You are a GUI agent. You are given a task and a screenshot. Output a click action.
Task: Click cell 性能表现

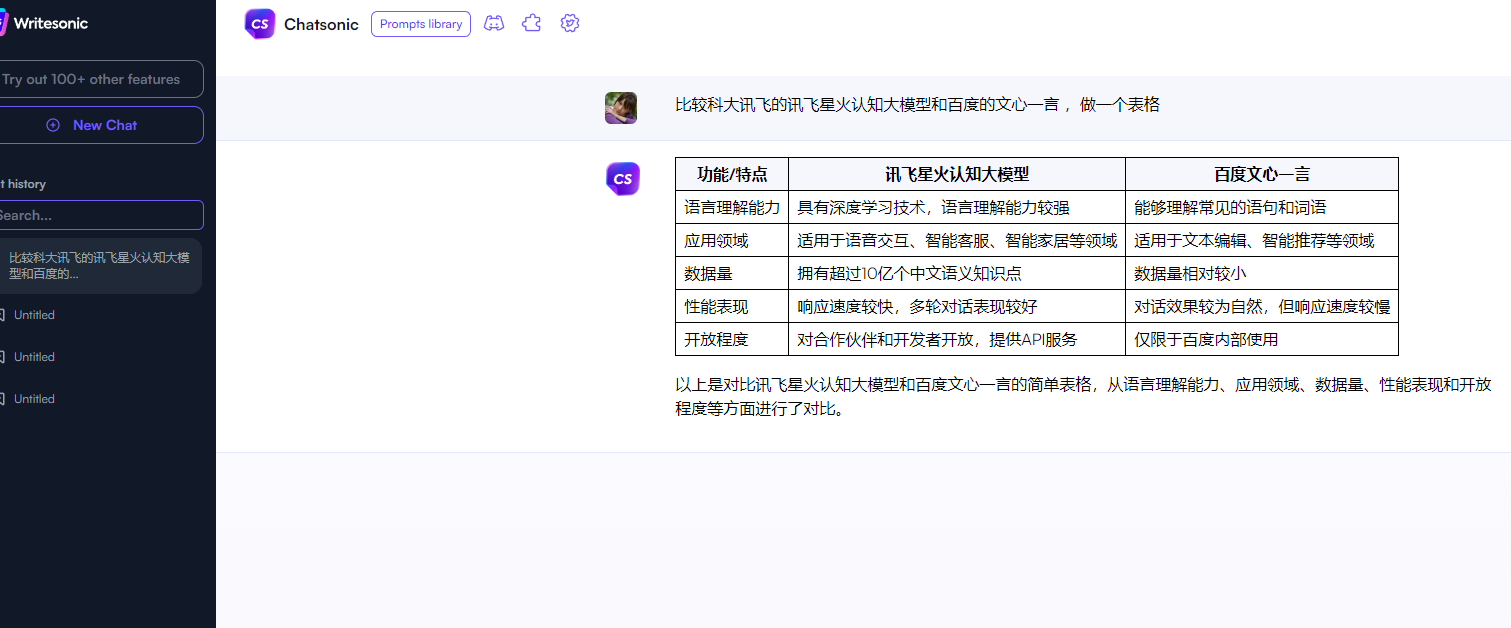pos(732,306)
